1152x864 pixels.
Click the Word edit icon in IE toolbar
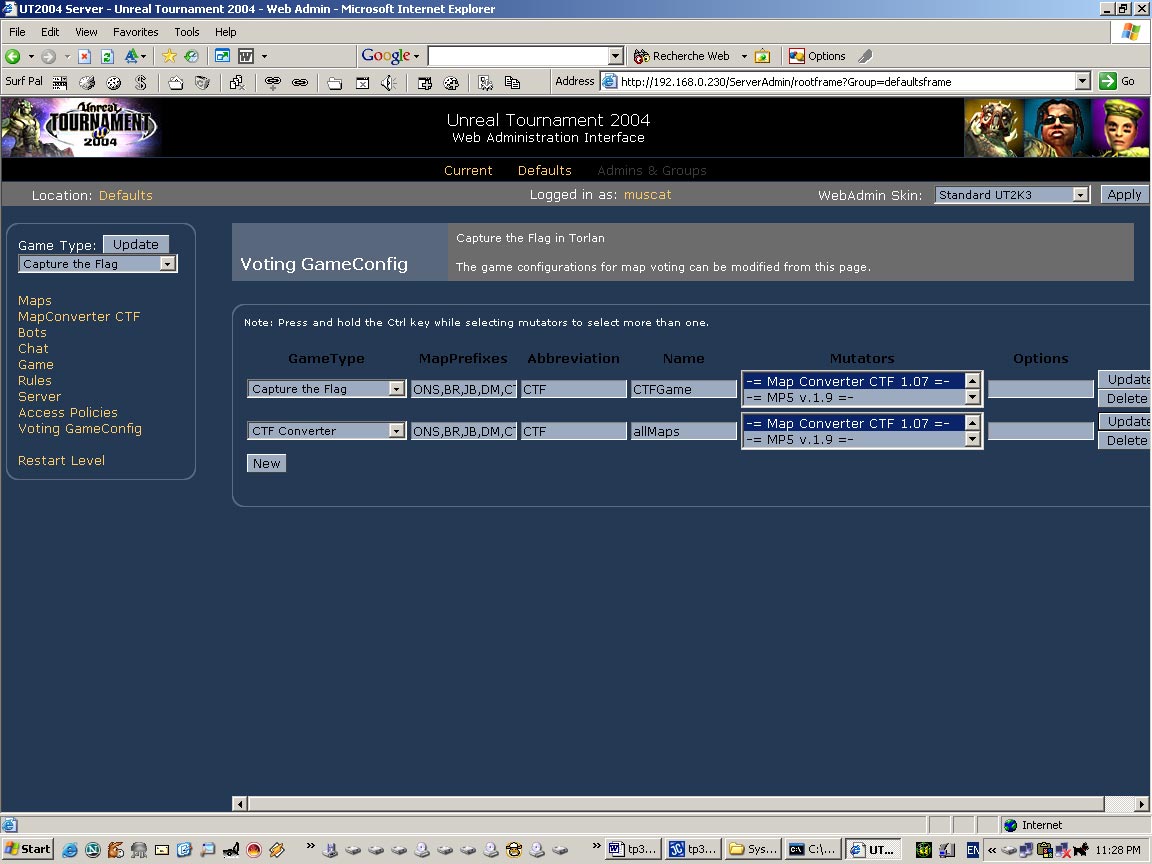click(x=245, y=56)
